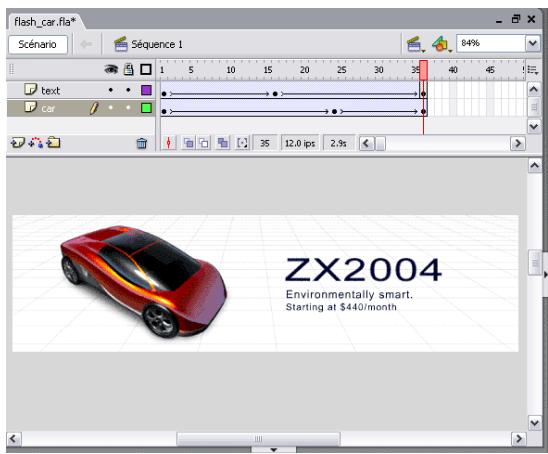Expand the zoom level dropdown arrow
This screenshot has height=454, width=548.
pyautogui.click(x=533, y=43)
